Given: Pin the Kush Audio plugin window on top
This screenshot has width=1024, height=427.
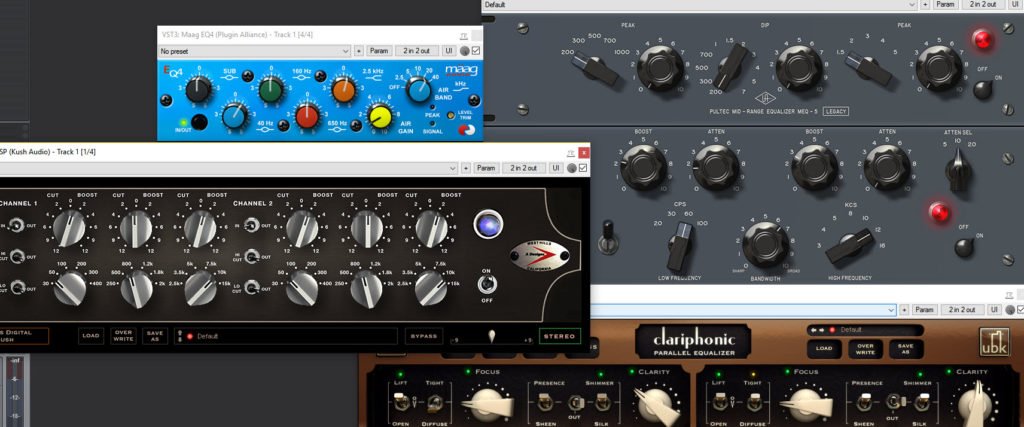Looking at the screenshot, I should [x=571, y=153].
